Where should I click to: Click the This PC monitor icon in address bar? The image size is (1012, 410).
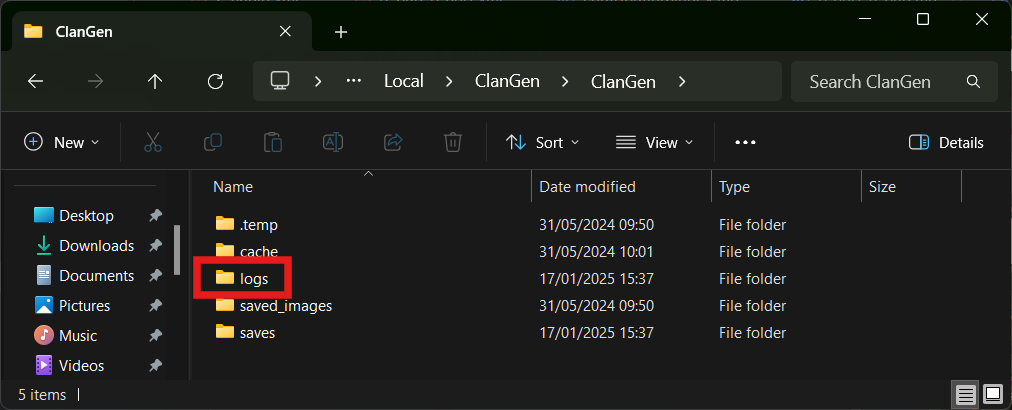pyautogui.click(x=280, y=81)
